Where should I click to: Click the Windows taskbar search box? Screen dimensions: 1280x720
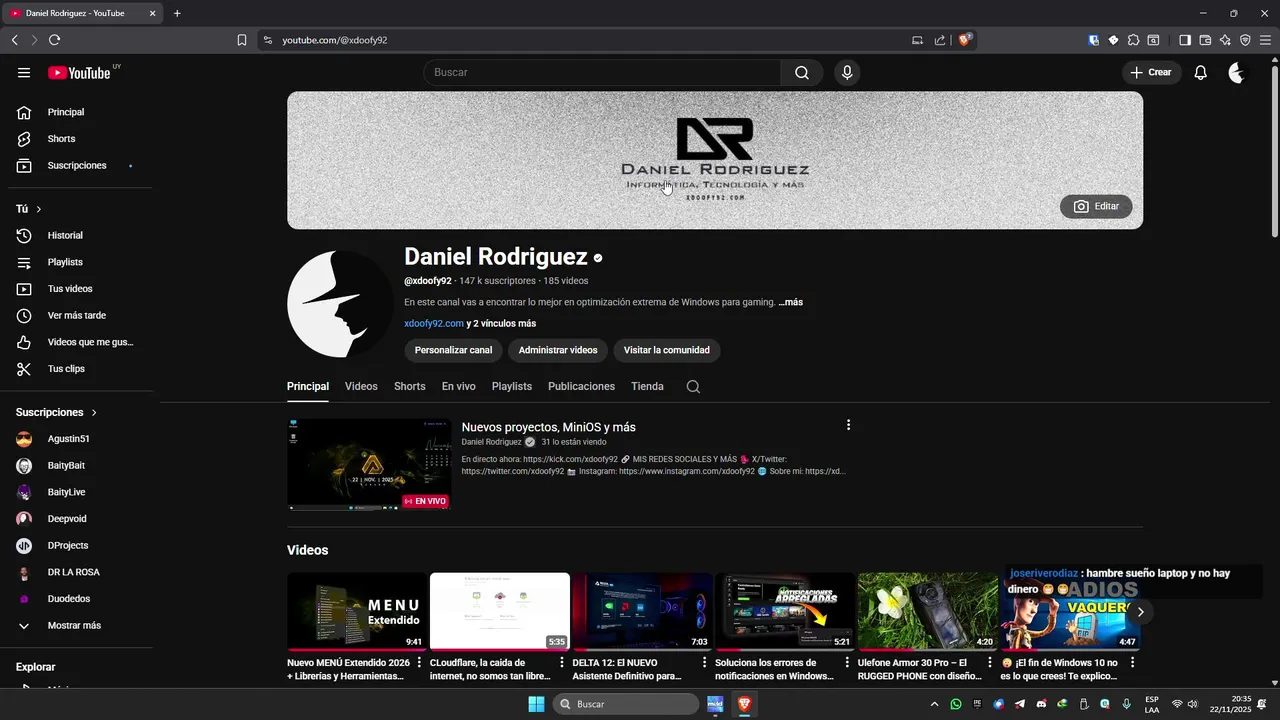coord(625,704)
